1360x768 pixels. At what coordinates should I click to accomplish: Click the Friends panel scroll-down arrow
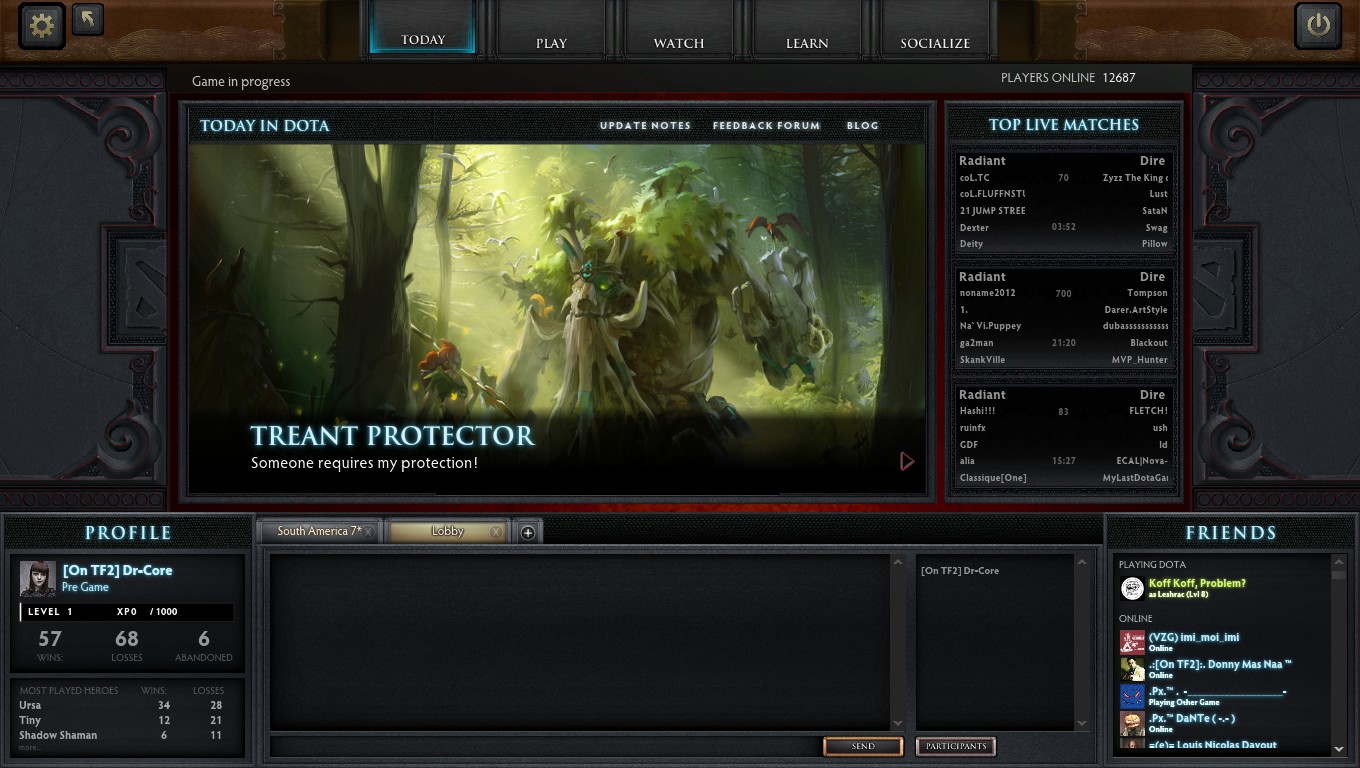coord(1339,748)
